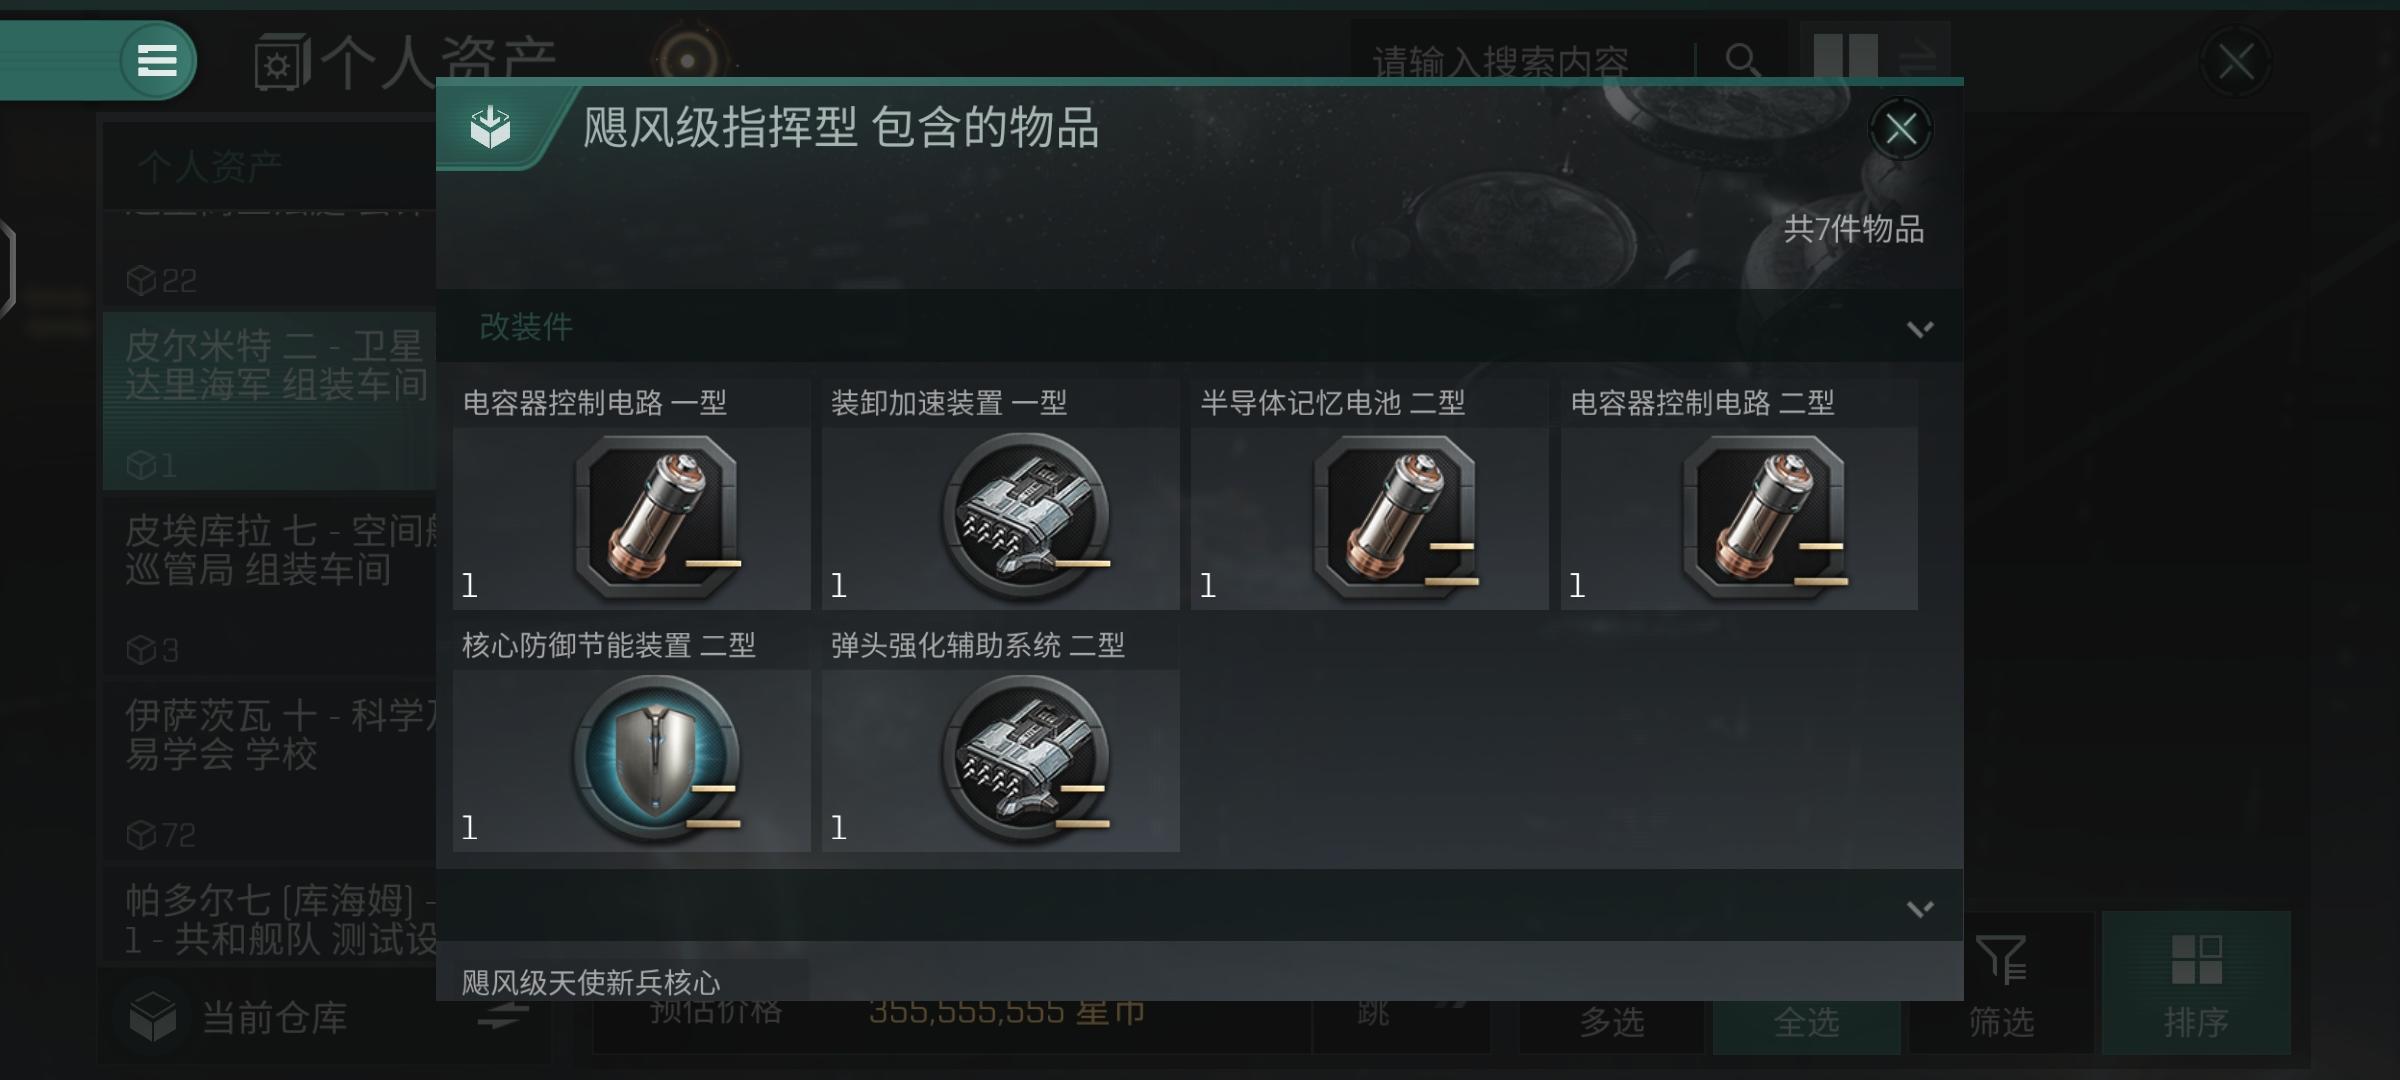
Task: Select 装卸加速装置 一型 item icon
Action: click(1026, 517)
